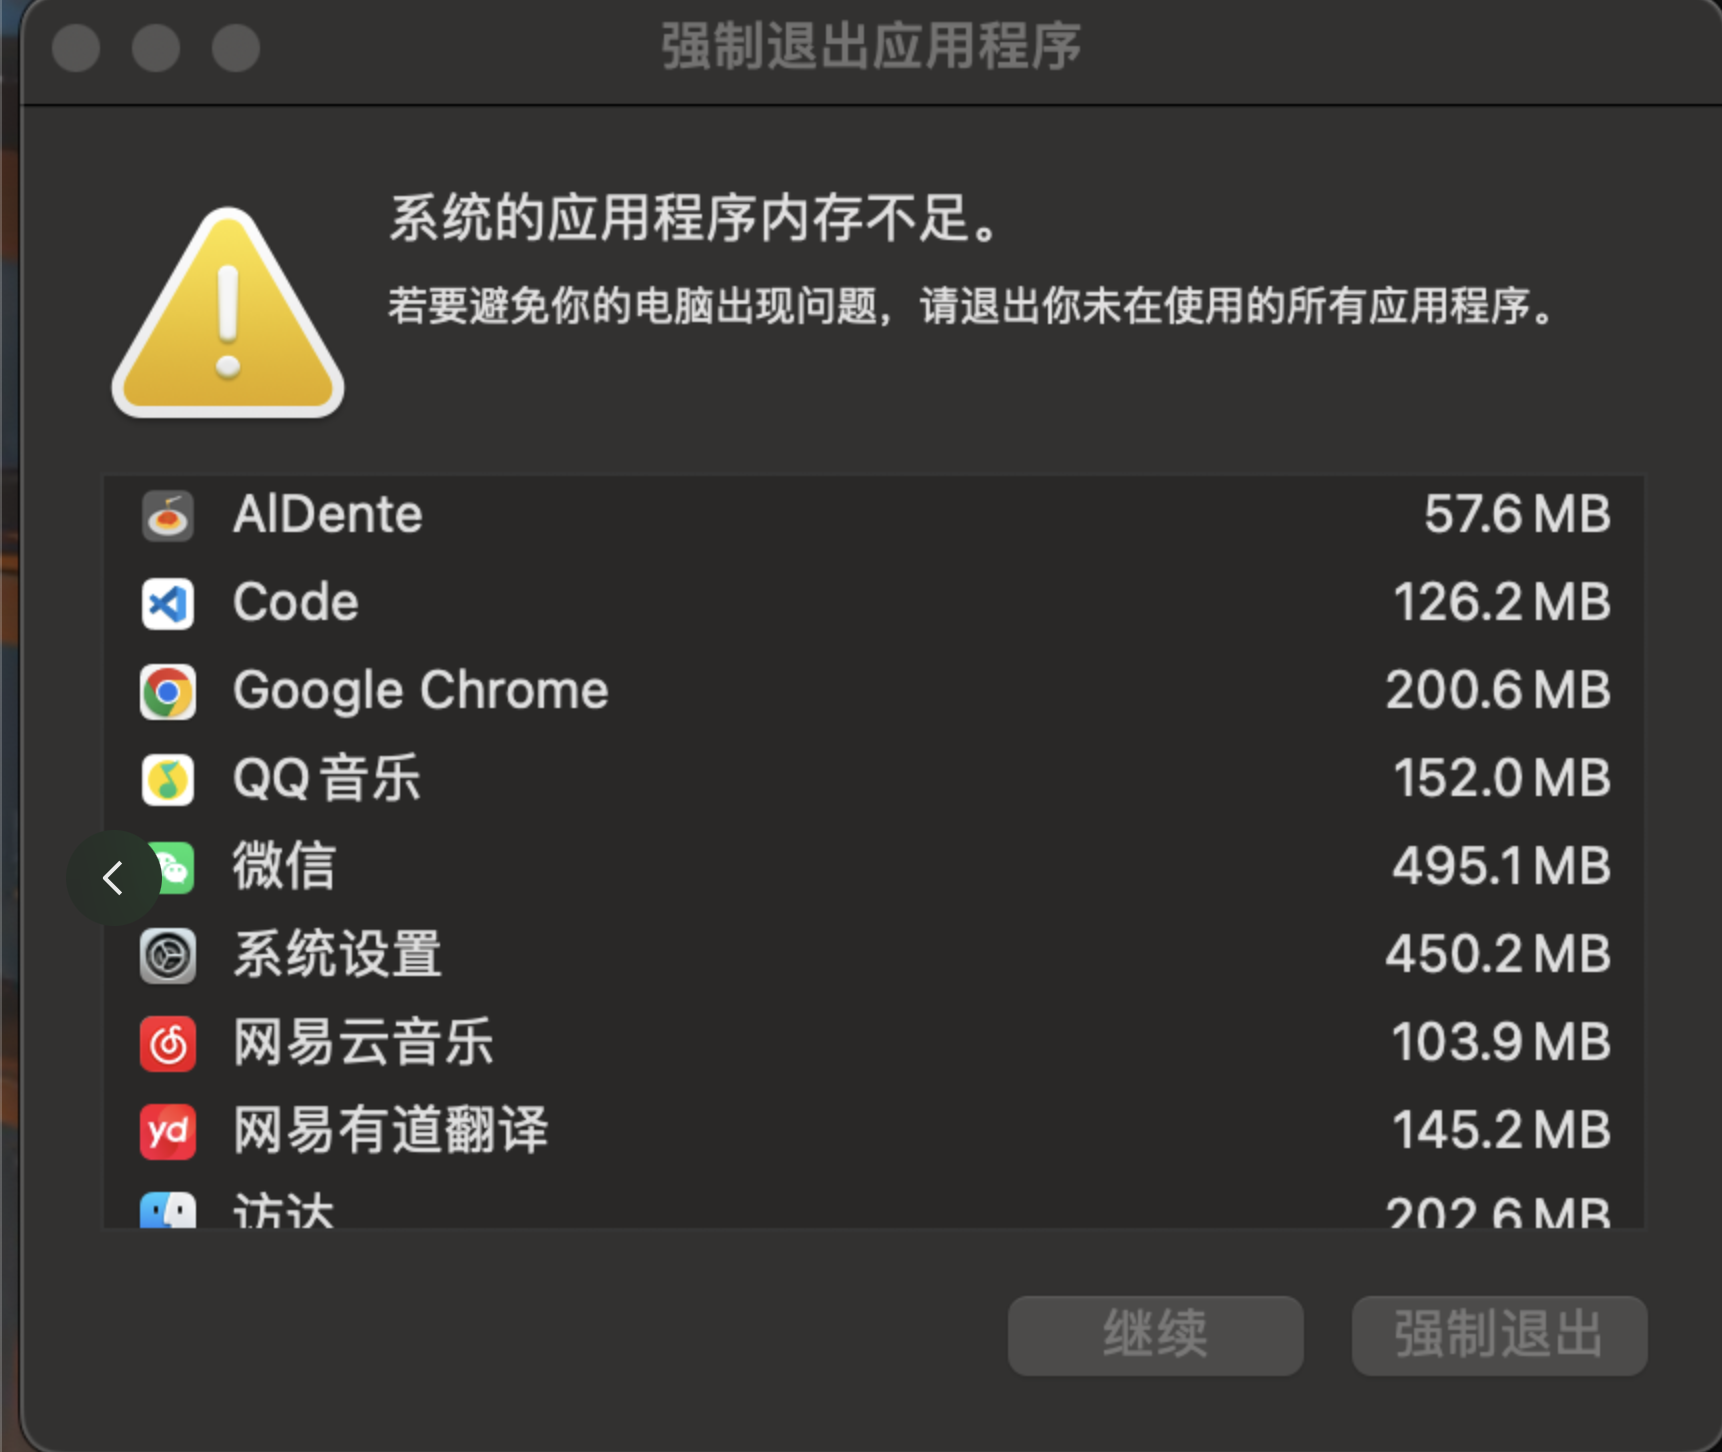Select the Code entry in the list
This screenshot has height=1452, width=1722.
click(874, 603)
